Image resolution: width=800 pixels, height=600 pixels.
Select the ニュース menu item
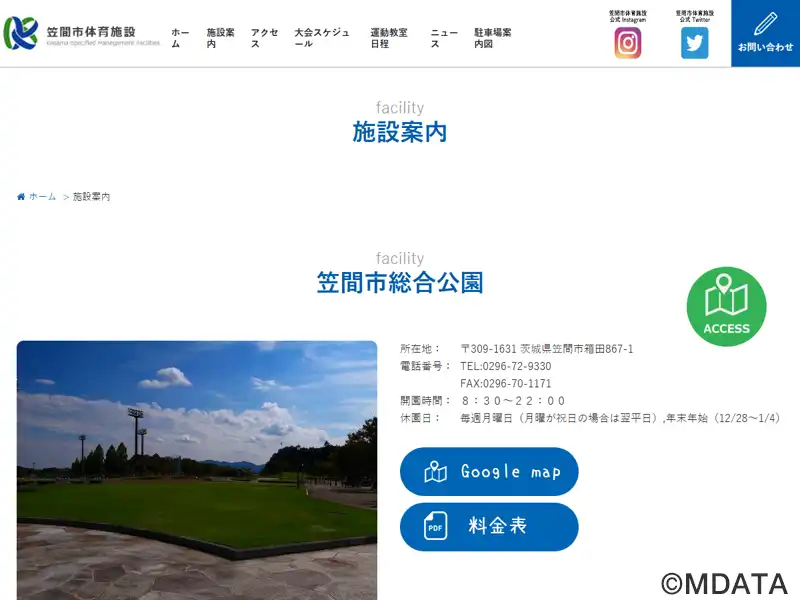point(444,38)
